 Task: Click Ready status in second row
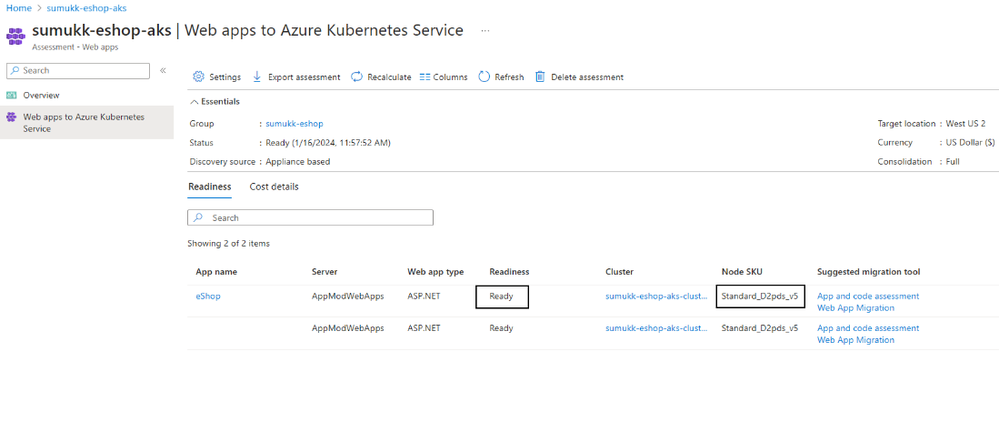[501, 328]
